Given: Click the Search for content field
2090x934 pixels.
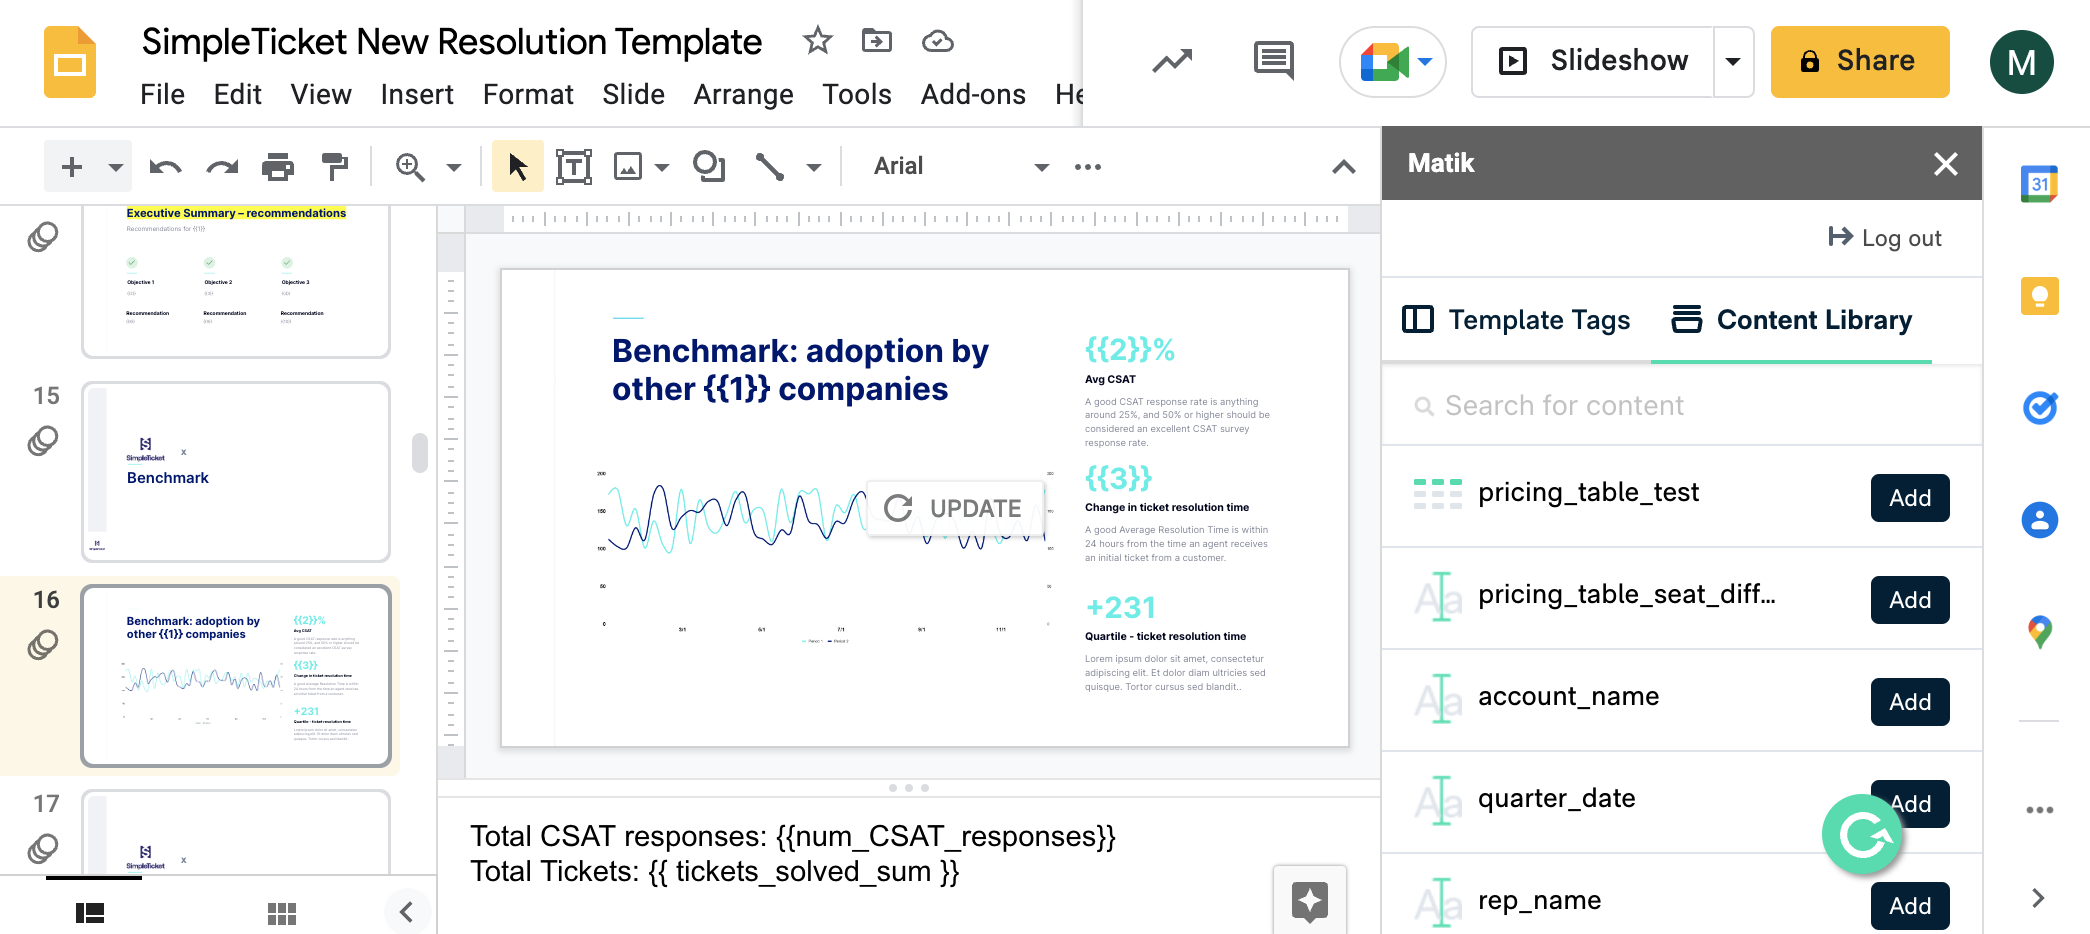Looking at the screenshot, I should [x=1680, y=406].
